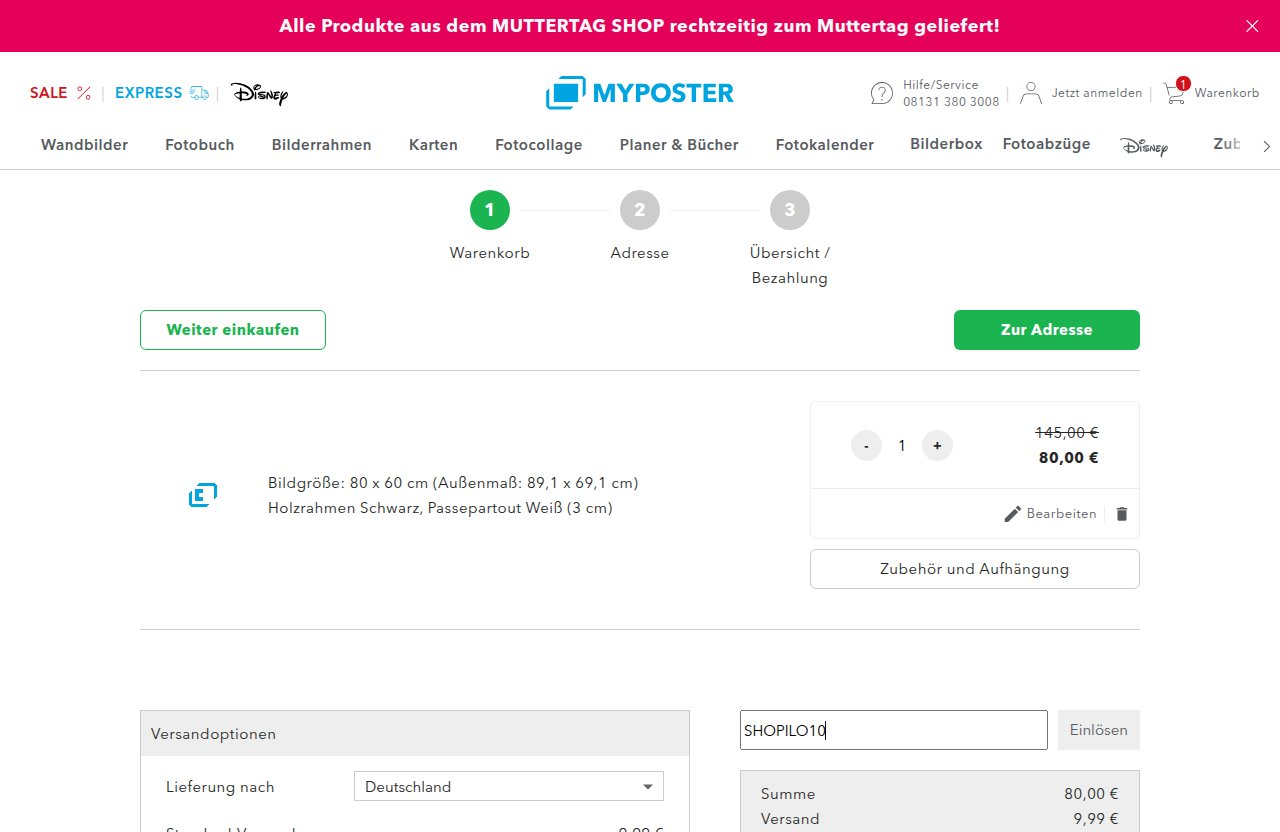The image size is (1280, 832).
Task: Select the Versand 9,99 € row
Action: pyautogui.click(x=940, y=819)
